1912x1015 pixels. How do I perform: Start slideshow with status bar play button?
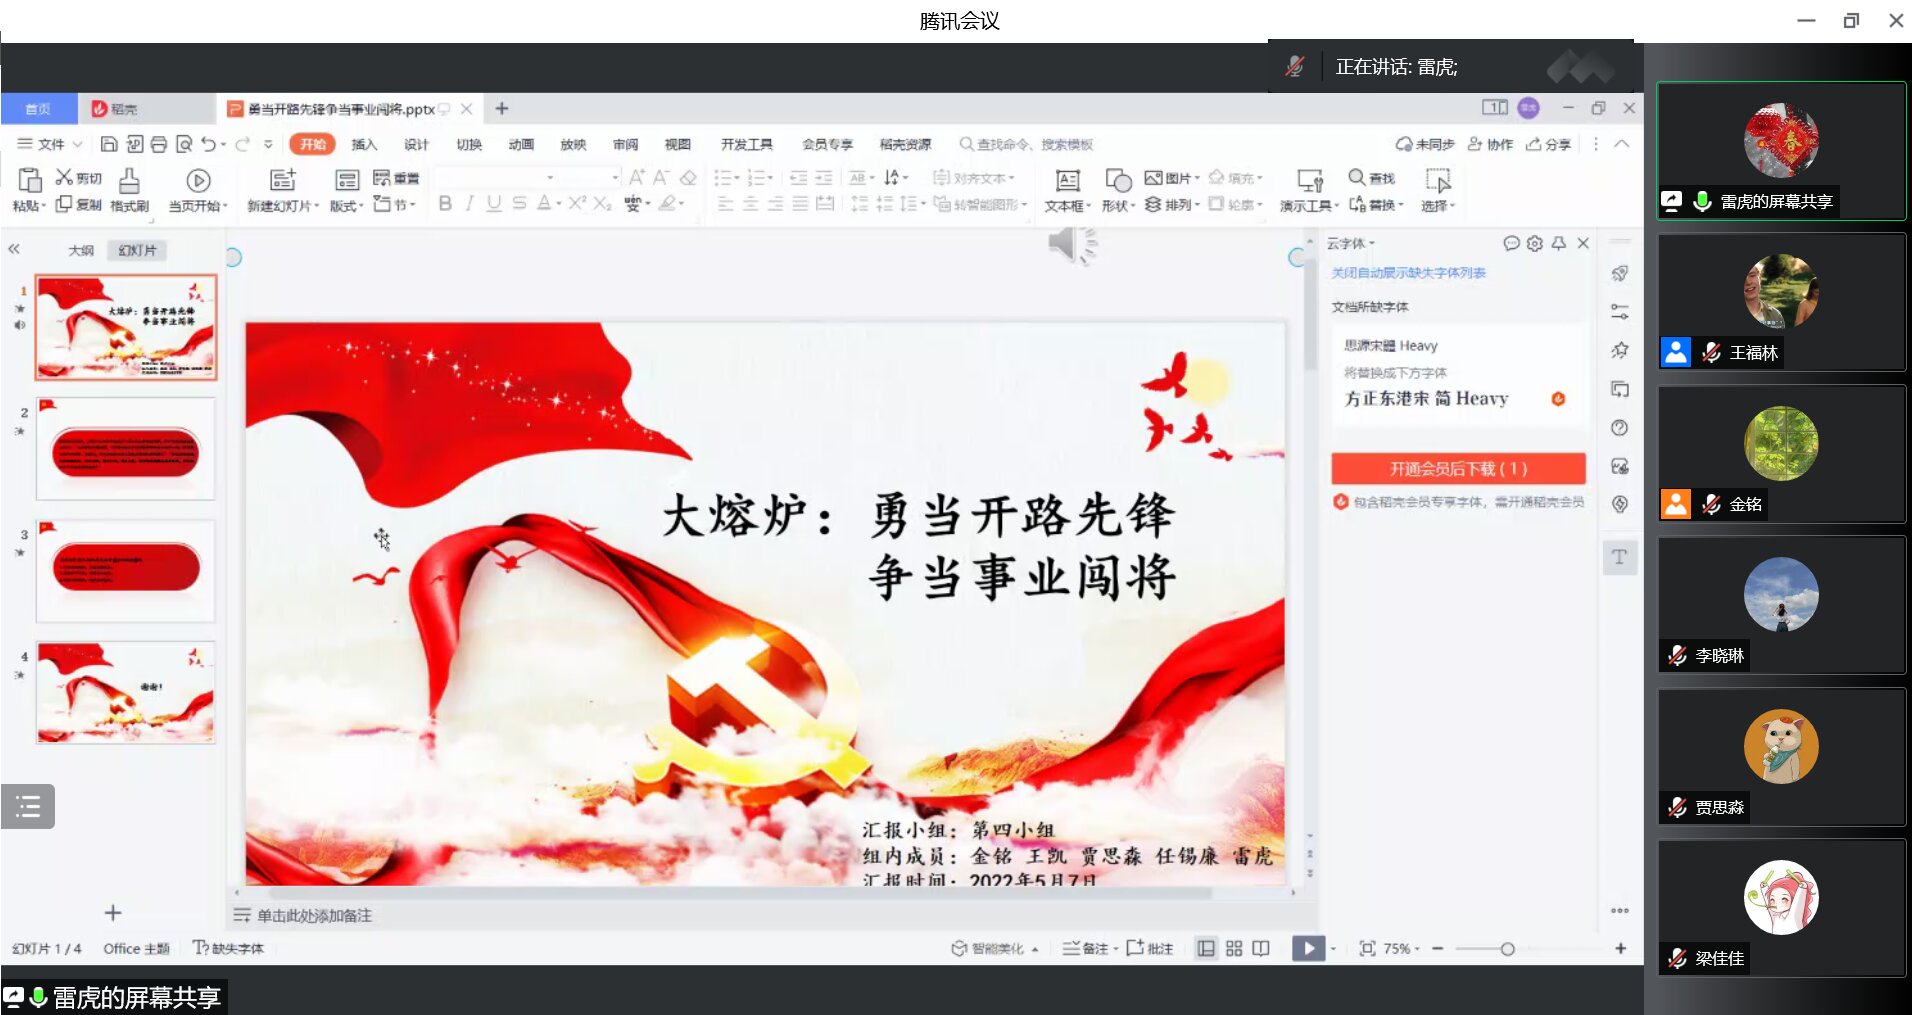(x=1308, y=948)
